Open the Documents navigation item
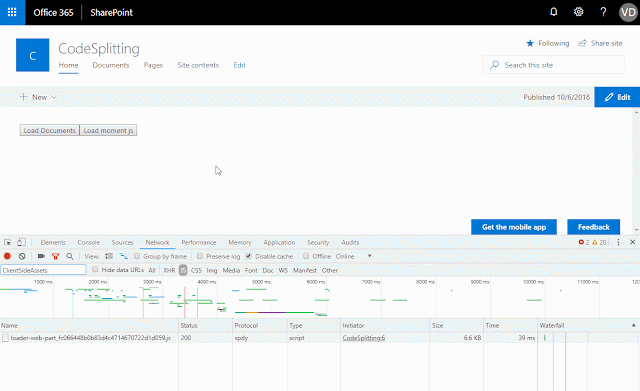The image size is (640, 391). click(x=111, y=65)
